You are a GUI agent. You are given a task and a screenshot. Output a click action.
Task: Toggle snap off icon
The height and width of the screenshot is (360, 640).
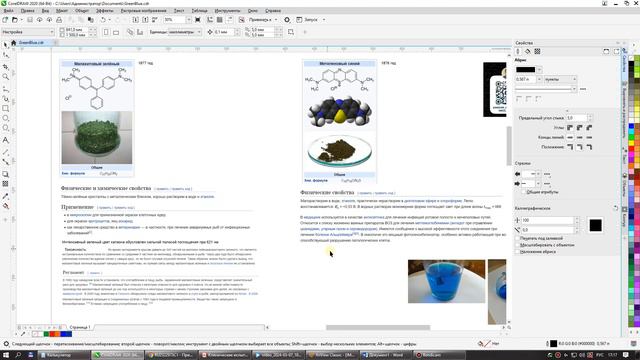click(242, 20)
